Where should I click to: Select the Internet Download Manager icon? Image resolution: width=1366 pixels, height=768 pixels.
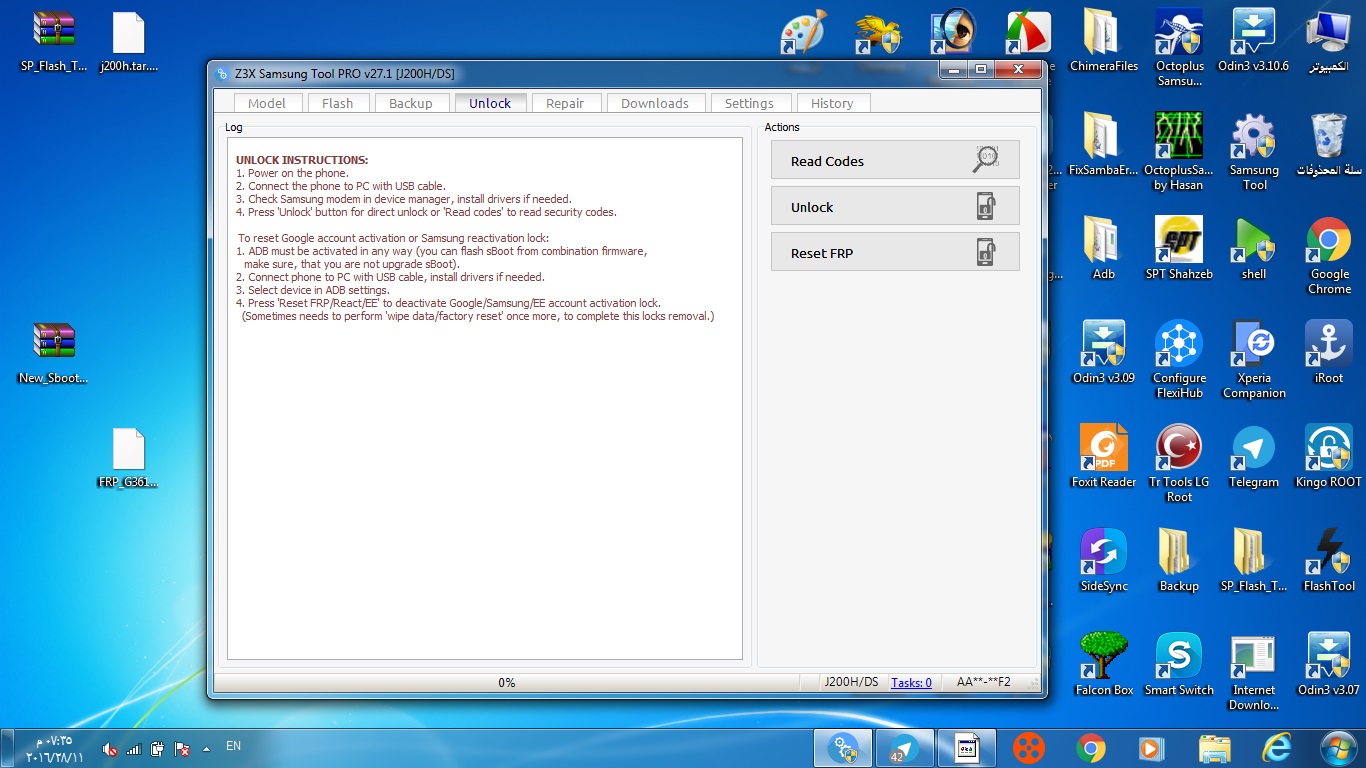[1254, 672]
